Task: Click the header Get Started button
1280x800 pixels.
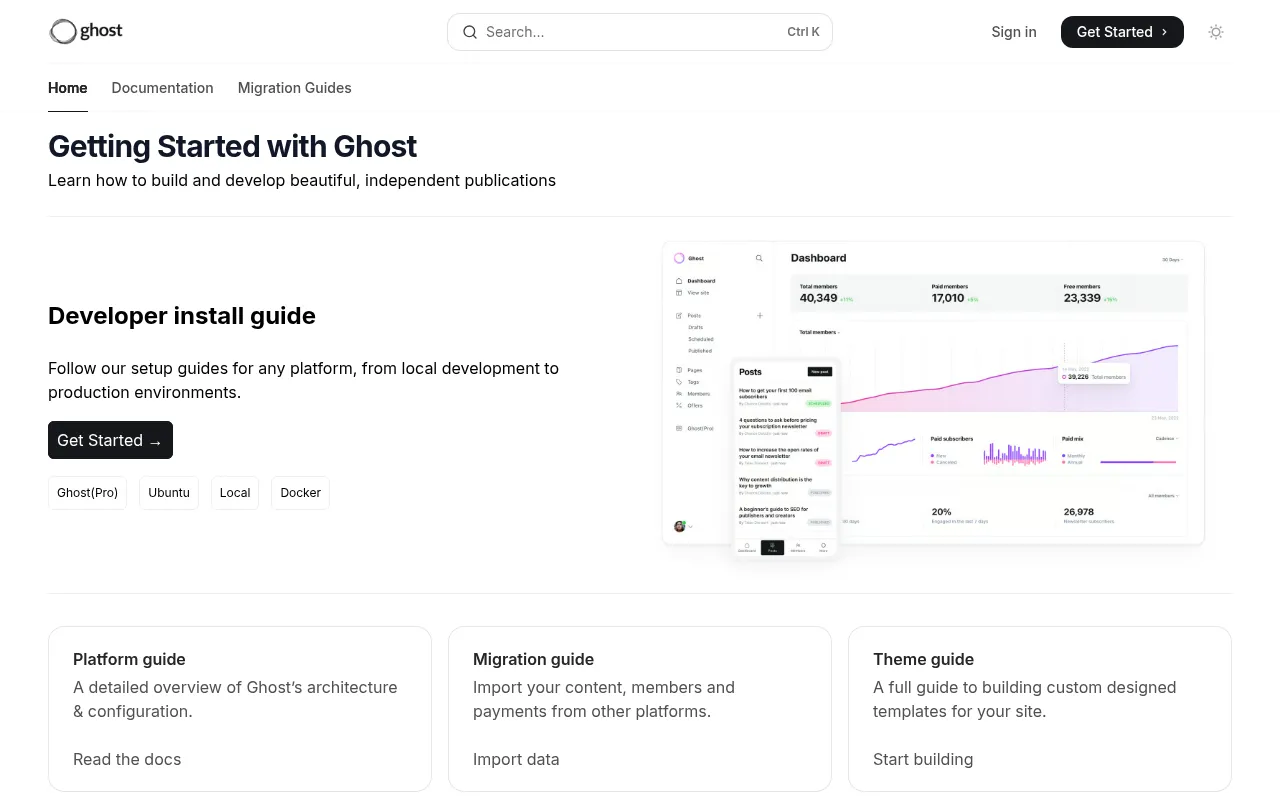Action: [1122, 32]
